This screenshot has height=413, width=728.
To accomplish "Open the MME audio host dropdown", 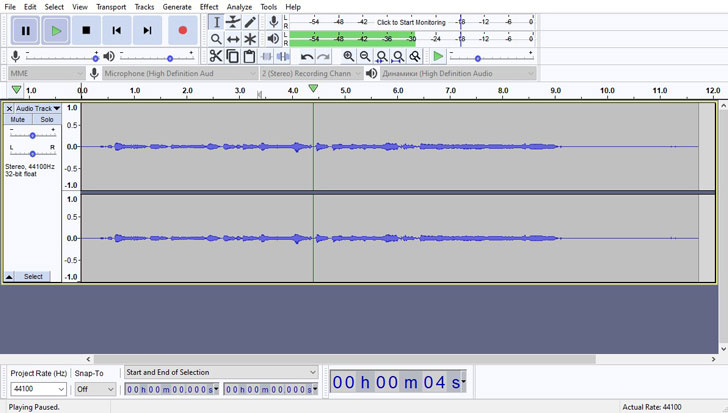I will click(46, 73).
